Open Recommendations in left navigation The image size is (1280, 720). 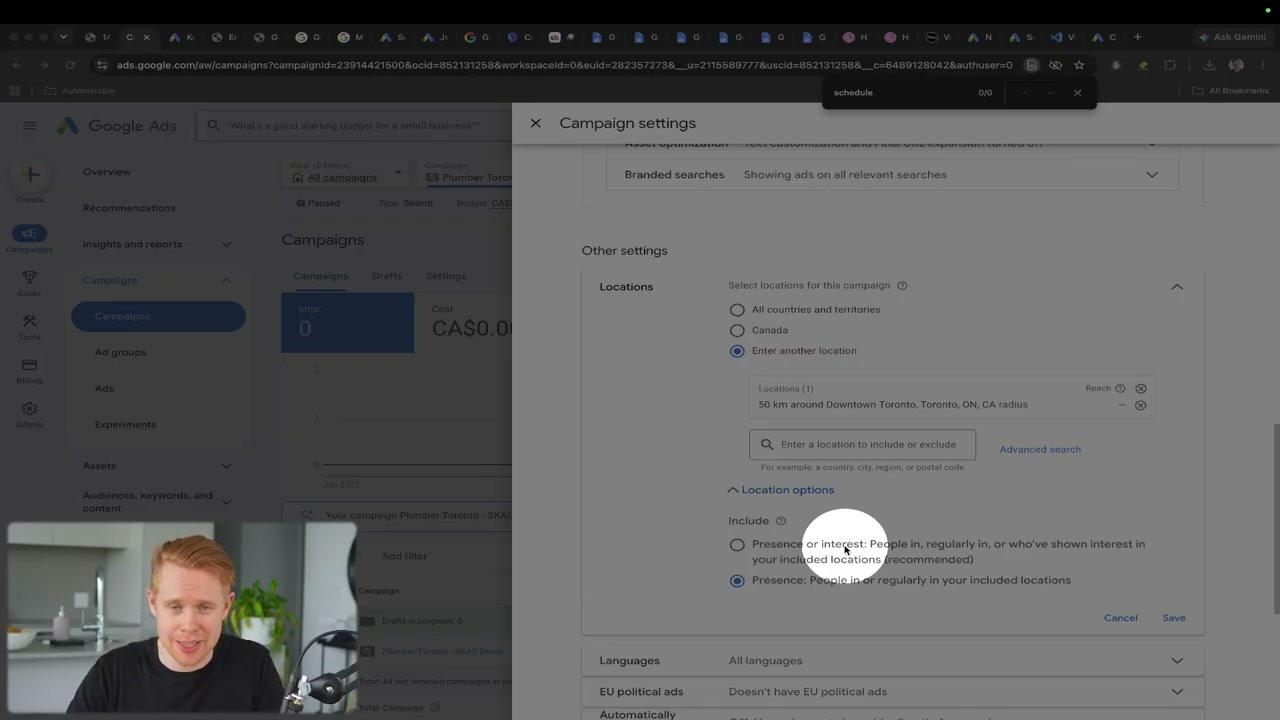(129, 208)
